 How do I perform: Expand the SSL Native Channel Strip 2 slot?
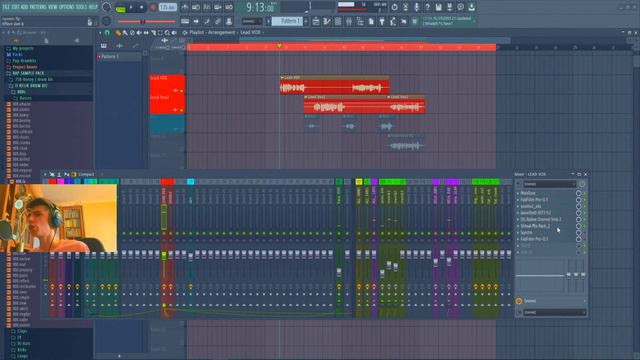click(518, 220)
